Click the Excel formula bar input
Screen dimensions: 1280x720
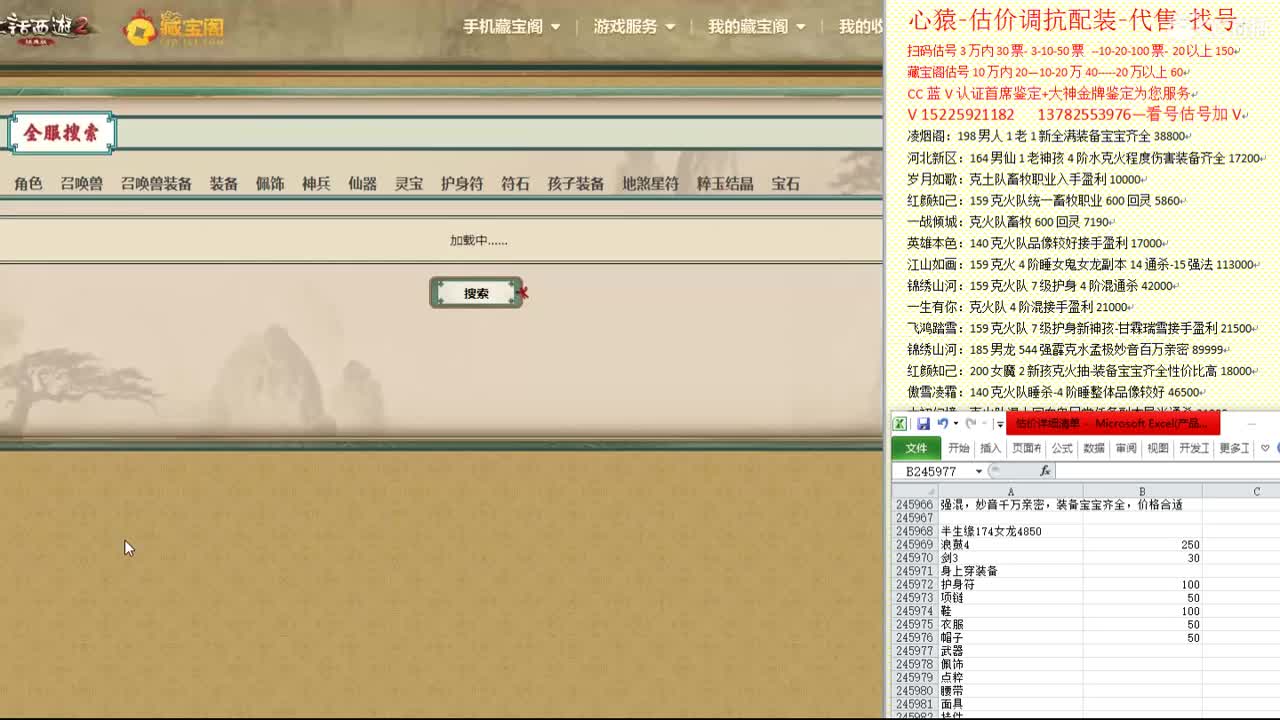[1167, 471]
